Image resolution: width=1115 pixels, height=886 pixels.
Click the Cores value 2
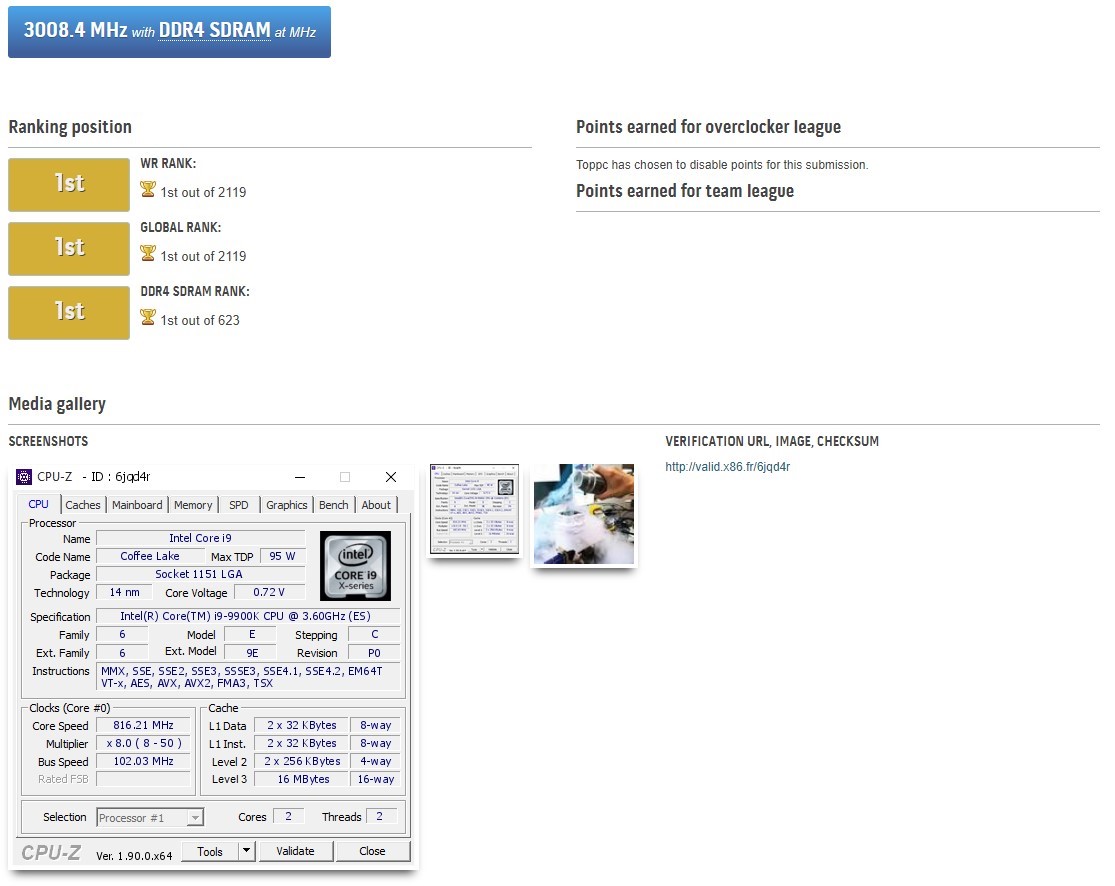[288, 816]
